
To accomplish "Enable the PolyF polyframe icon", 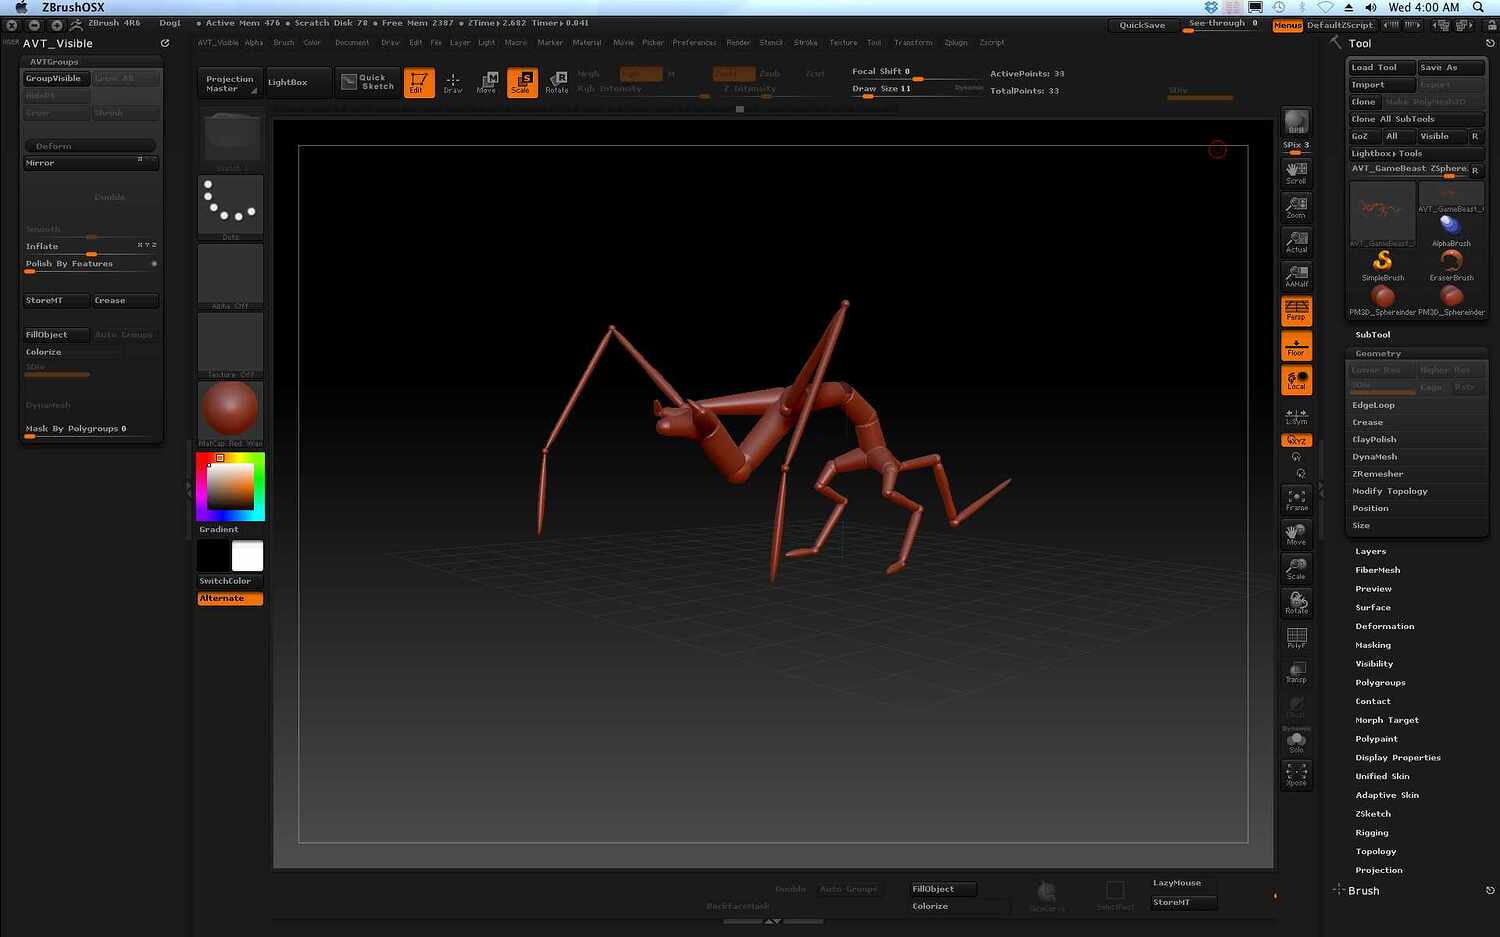I will click(1296, 638).
